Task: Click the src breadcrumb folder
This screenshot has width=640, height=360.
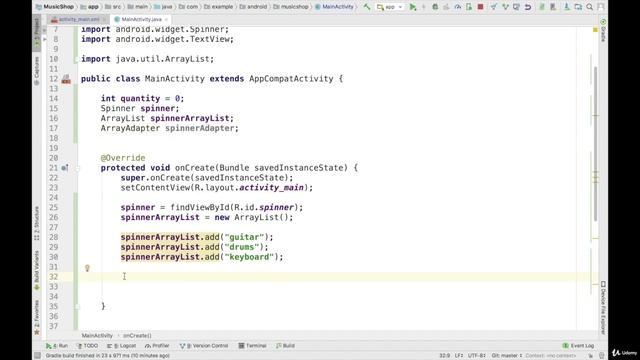Action: pos(113,7)
